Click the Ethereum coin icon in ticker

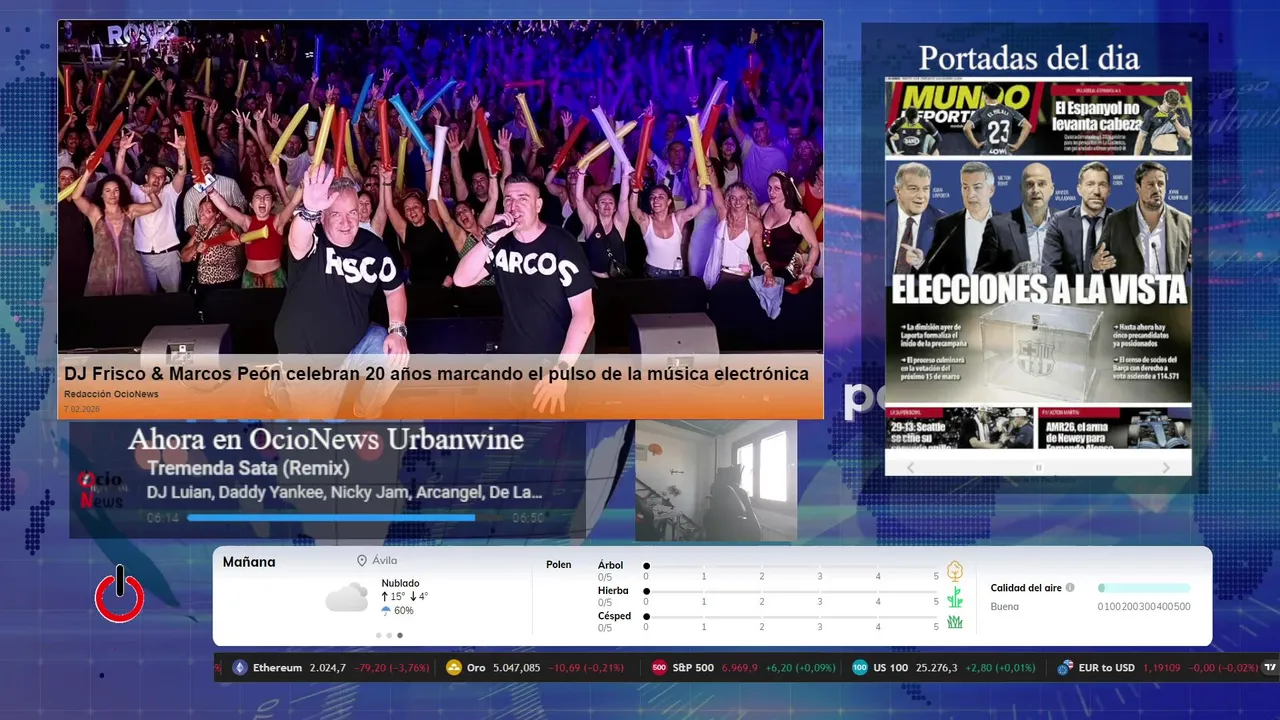click(240, 668)
